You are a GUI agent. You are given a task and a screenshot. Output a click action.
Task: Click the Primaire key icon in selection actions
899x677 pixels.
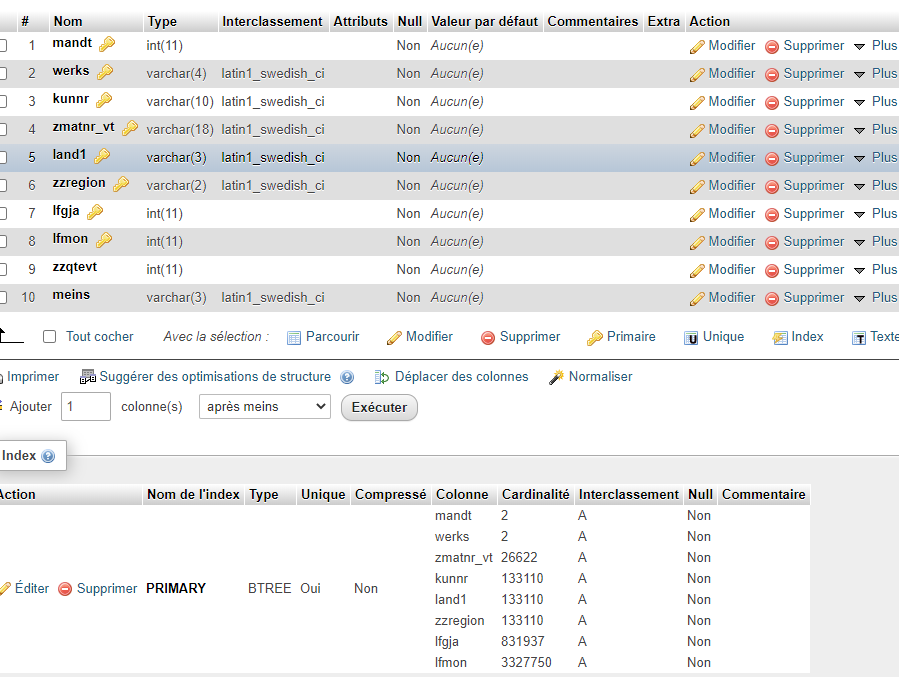pyautogui.click(x=595, y=338)
